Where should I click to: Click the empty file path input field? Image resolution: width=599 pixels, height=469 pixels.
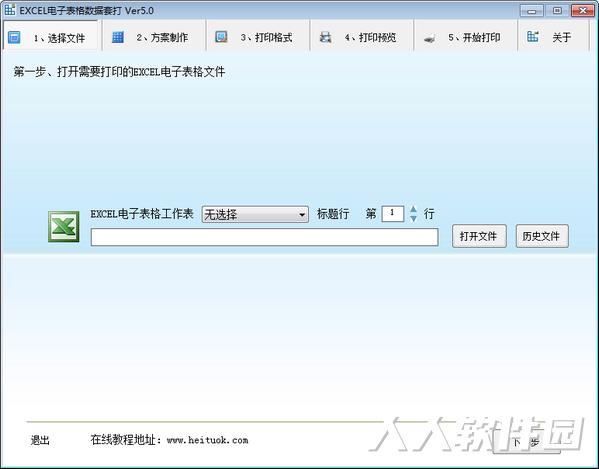click(x=264, y=237)
